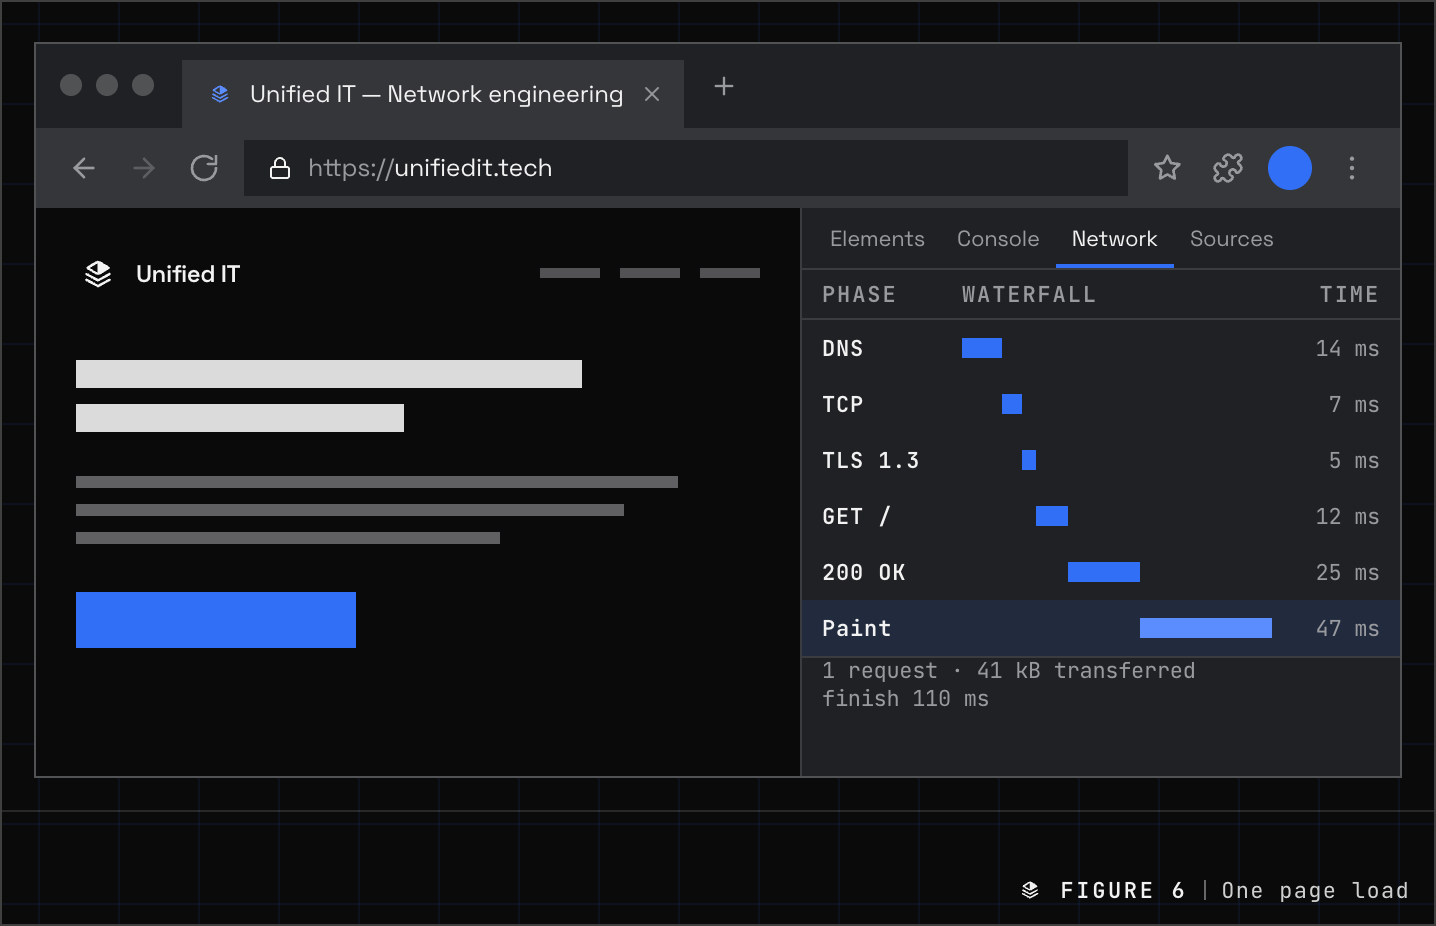Click the Paint waterfall bar
The image size is (1436, 926).
coord(1206,628)
